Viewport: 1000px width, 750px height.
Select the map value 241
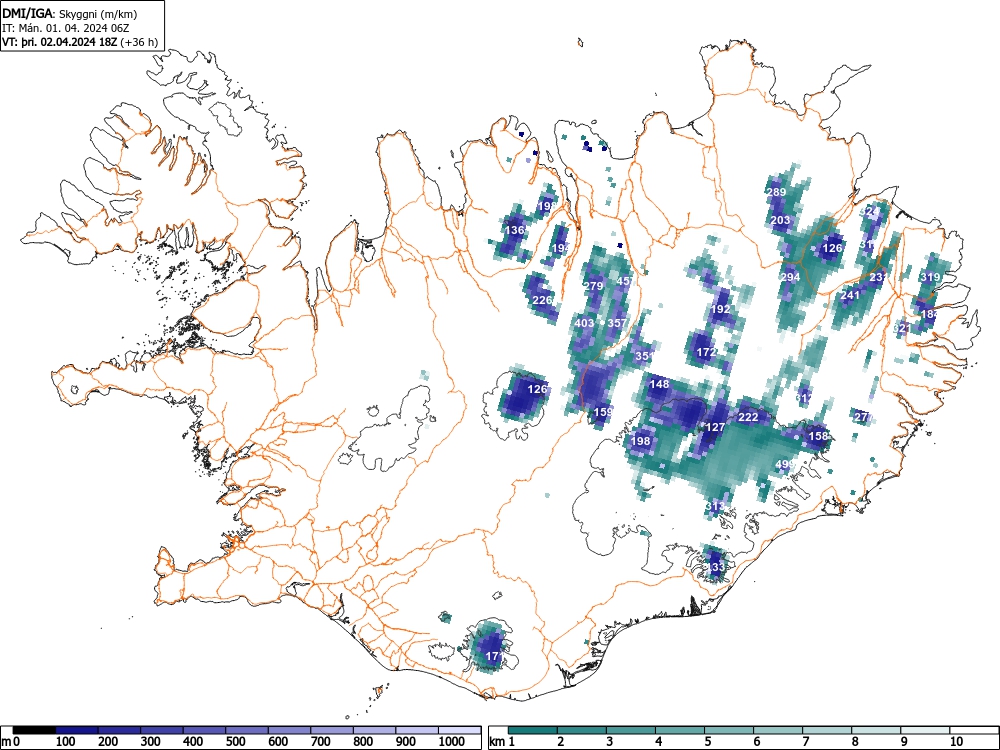coord(850,295)
